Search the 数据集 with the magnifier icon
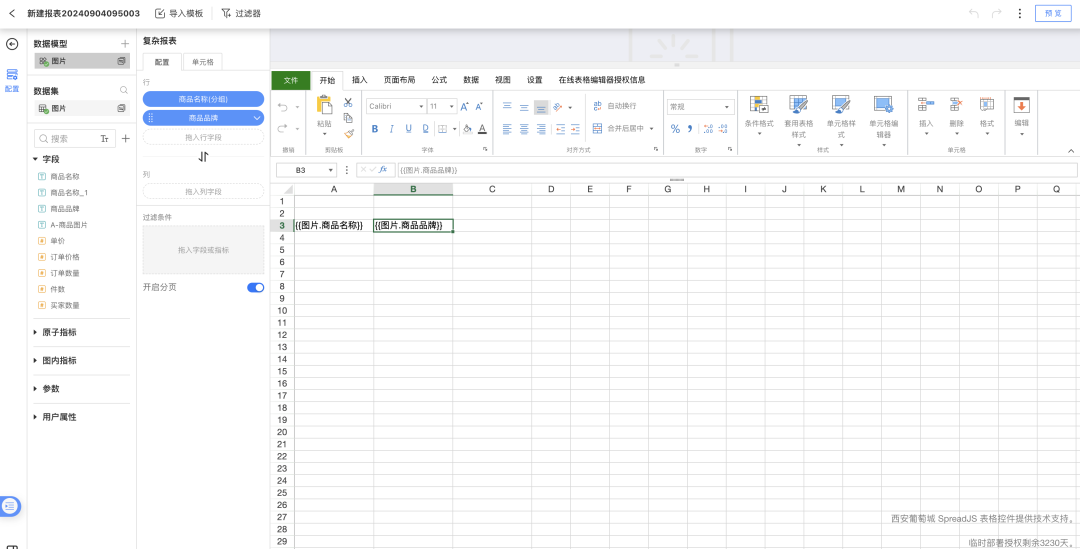This screenshot has height=549, width=1080. tap(124, 90)
